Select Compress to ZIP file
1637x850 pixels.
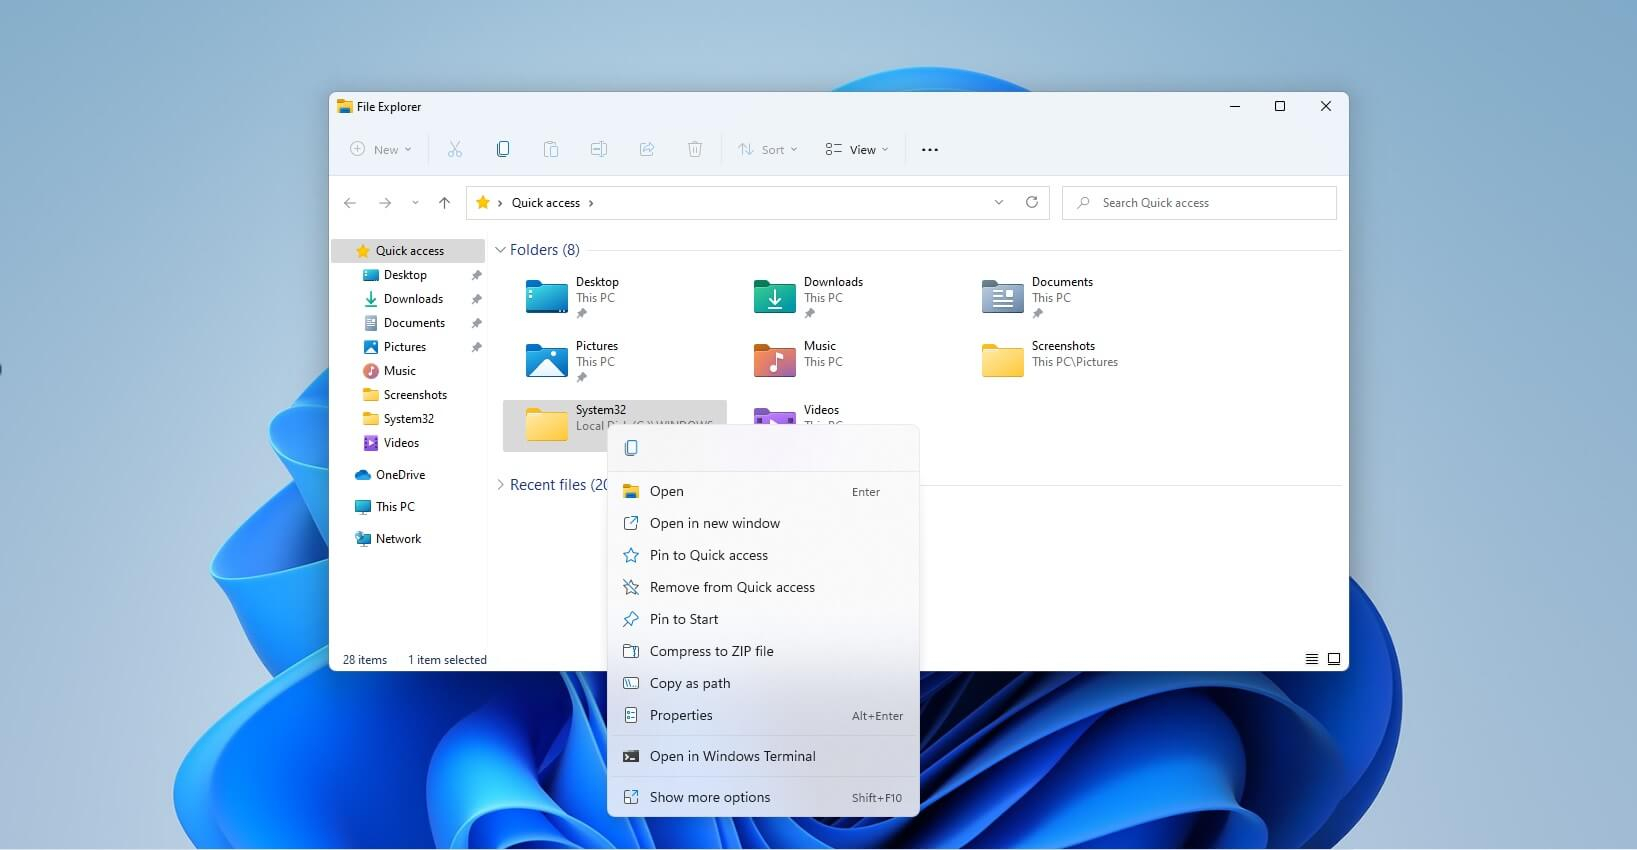[711, 651]
